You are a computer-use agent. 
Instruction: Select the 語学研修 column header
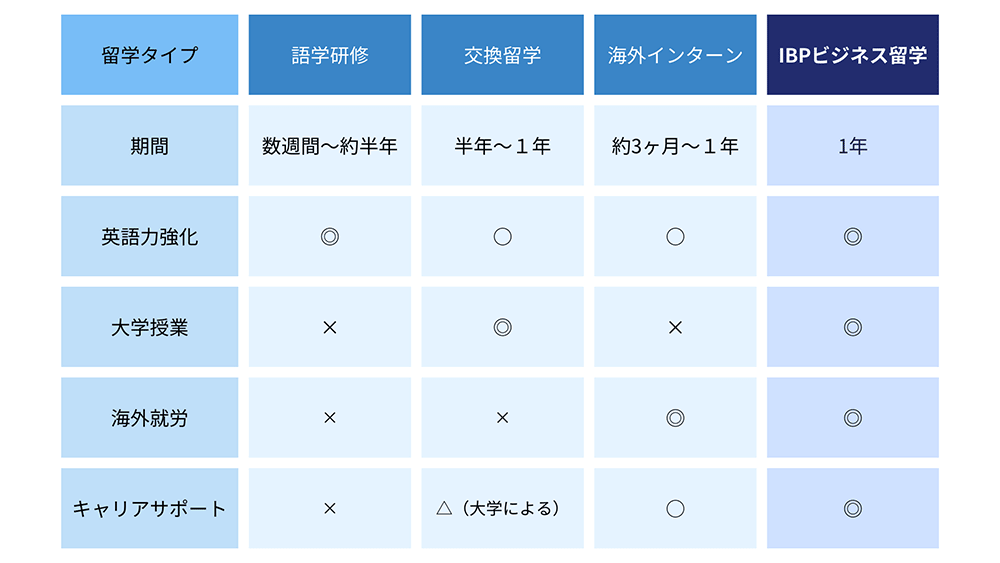pyautogui.click(x=330, y=55)
